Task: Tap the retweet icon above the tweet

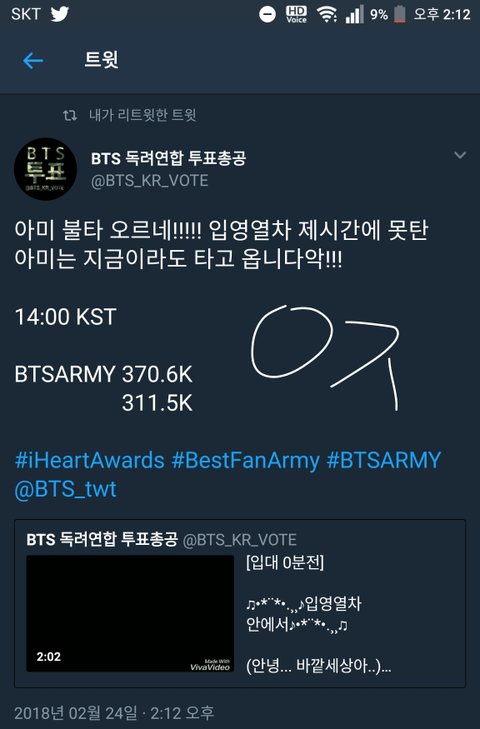Action: (70, 115)
